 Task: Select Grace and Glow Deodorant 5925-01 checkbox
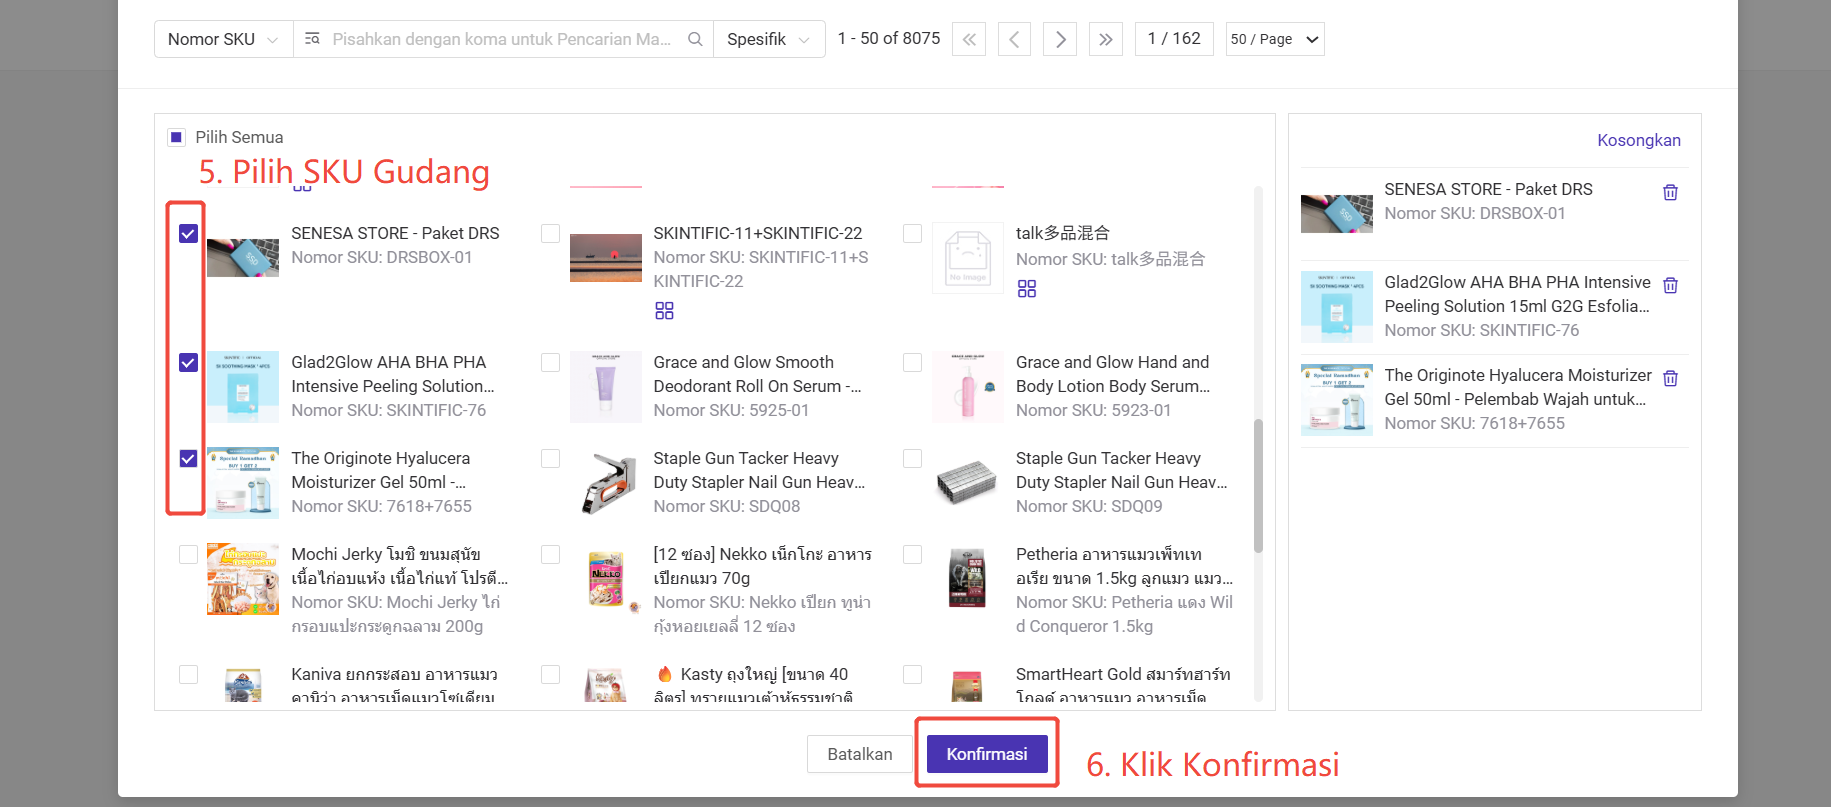click(x=550, y=363)
